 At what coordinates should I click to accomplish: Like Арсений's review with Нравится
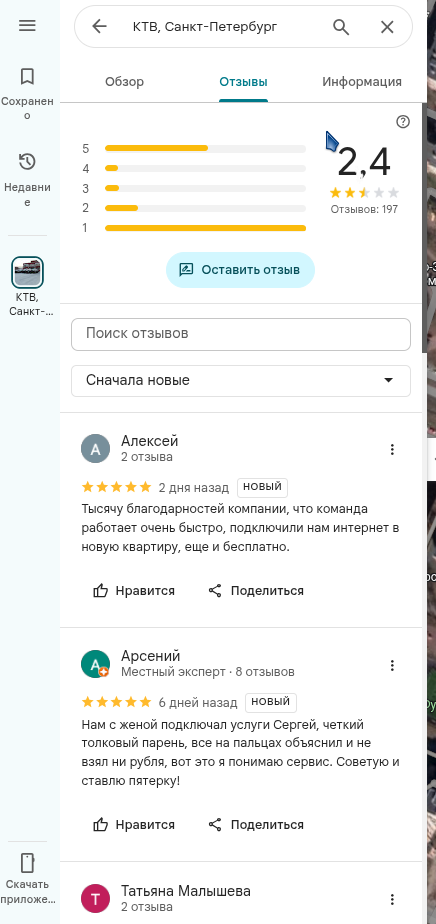tap(134, 824)
